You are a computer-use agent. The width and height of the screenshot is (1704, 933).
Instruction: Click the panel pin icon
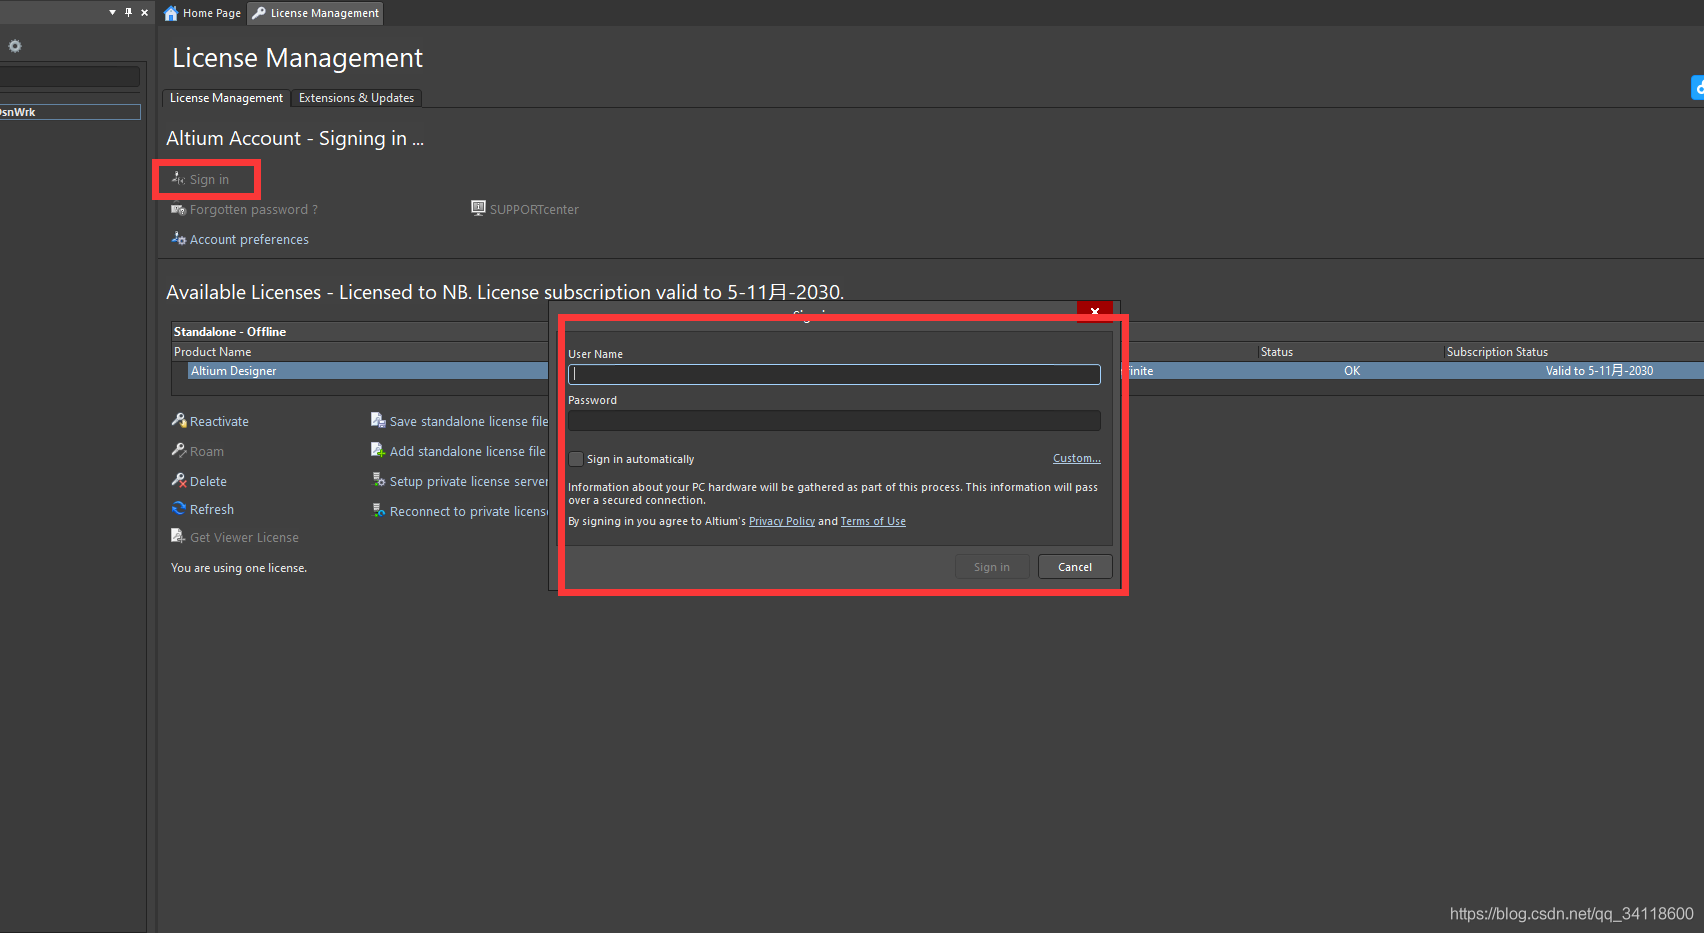(128, 12)
